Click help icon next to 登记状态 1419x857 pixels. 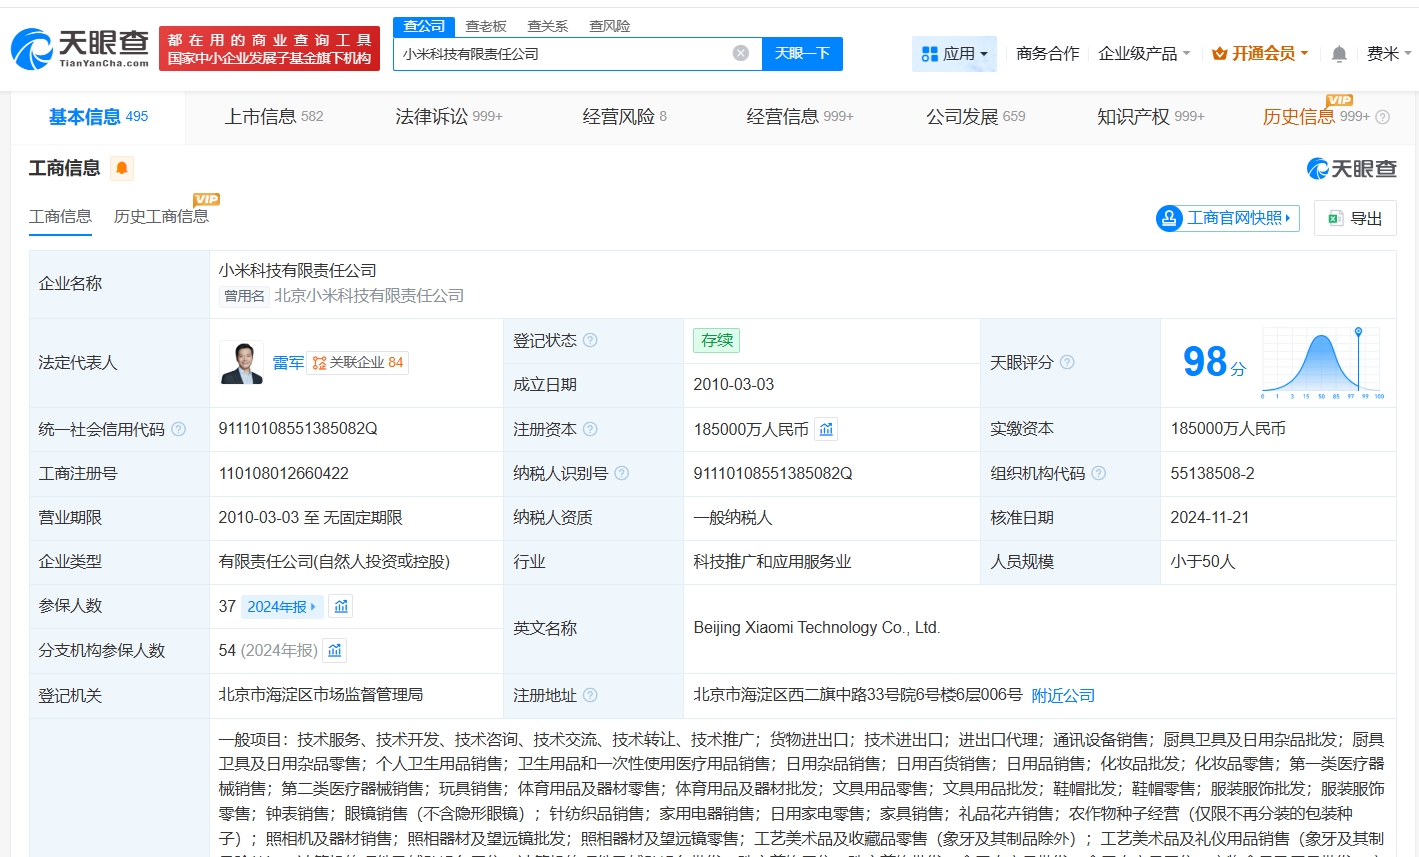tap(590, 340)
